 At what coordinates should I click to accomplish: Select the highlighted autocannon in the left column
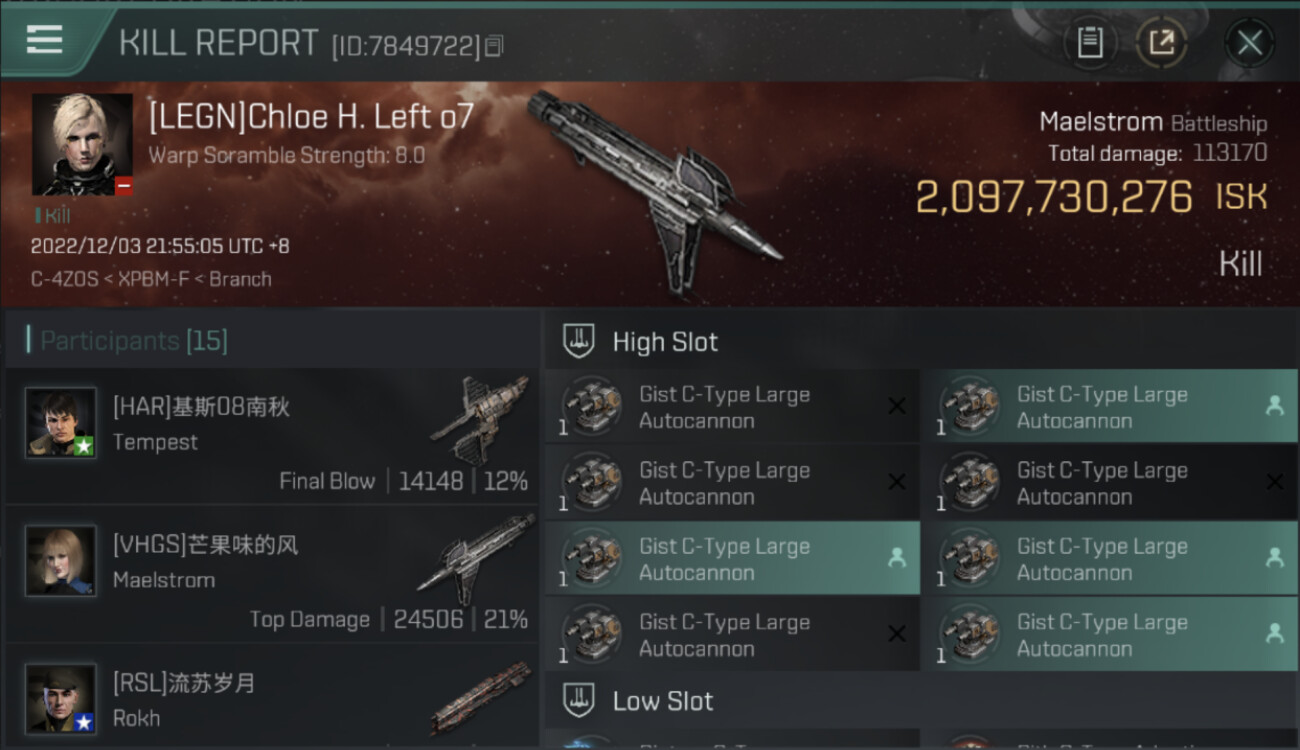(732, 558)
